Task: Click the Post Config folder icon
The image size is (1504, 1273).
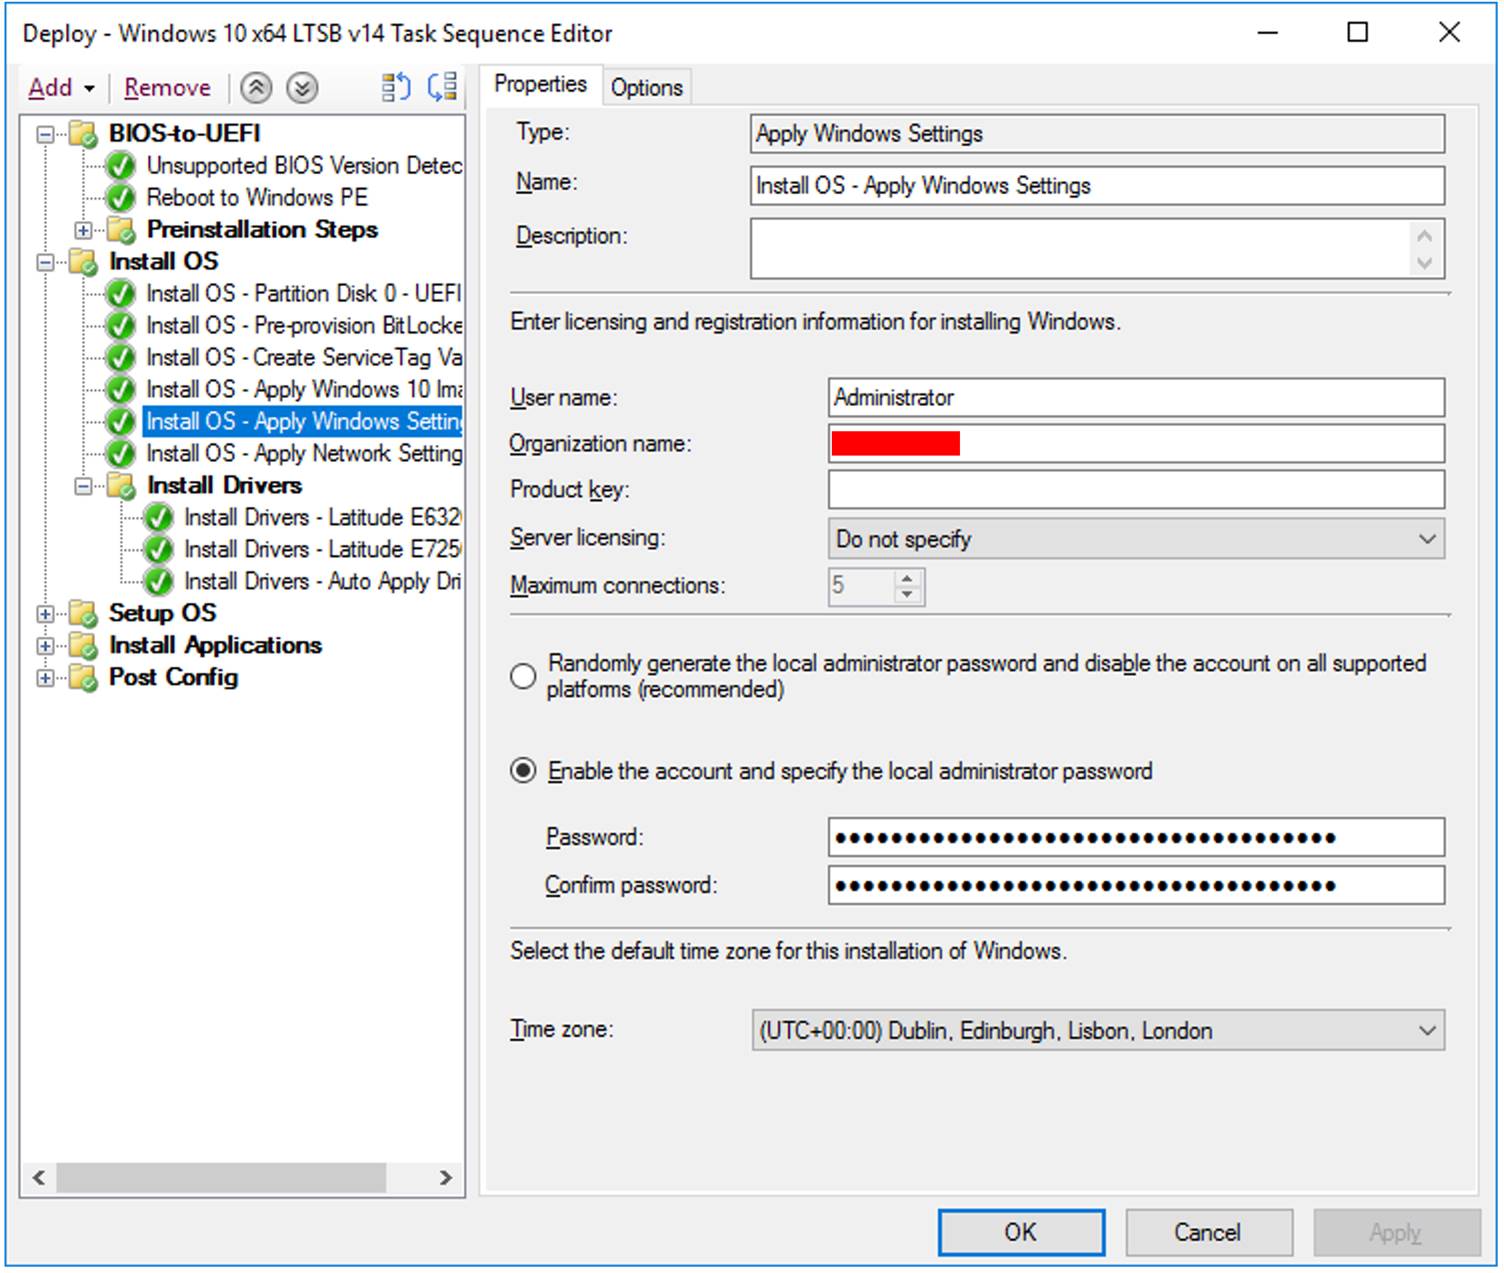Action: (82, 677)
